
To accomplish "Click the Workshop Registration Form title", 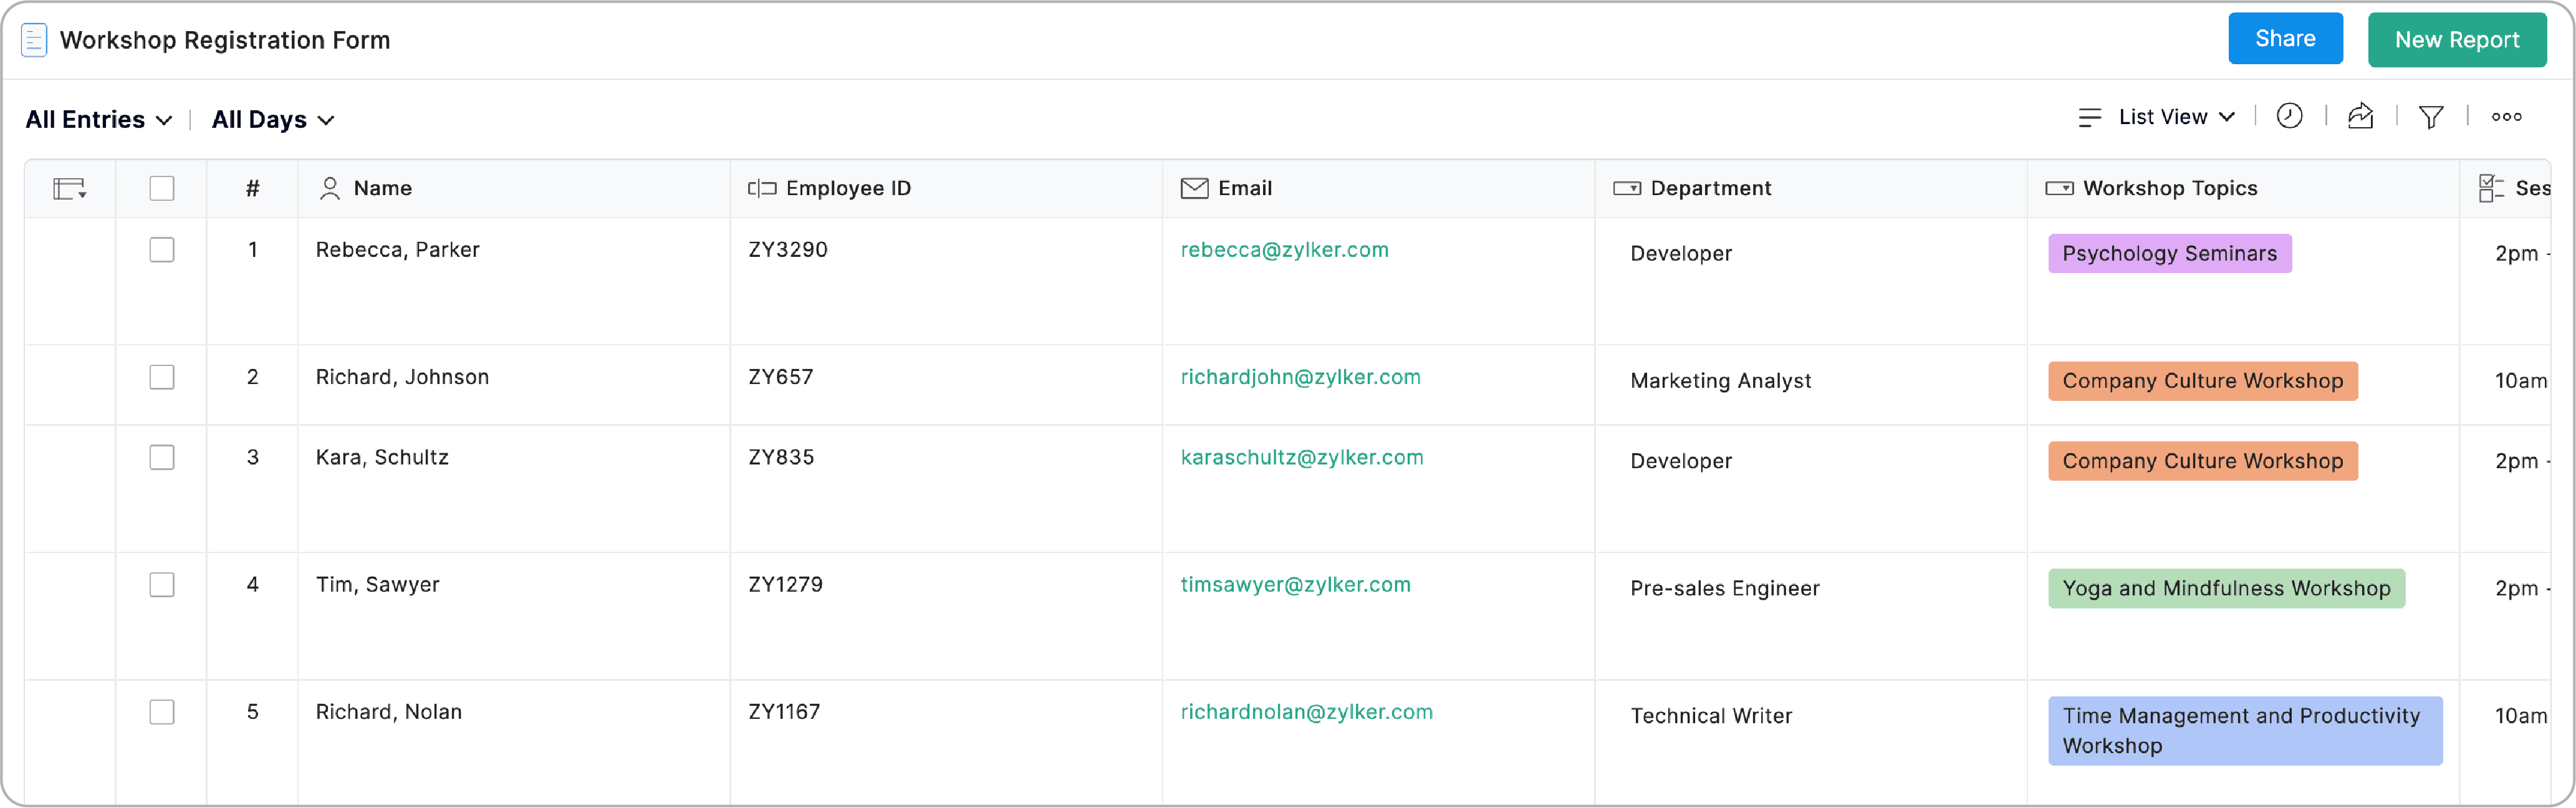I will (x=225, y=40).
